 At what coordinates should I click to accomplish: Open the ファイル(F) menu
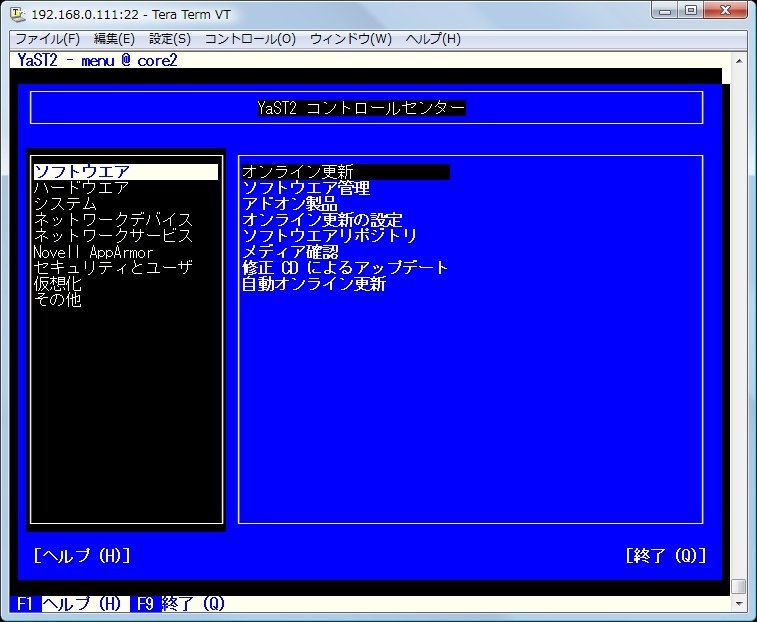point(47,39)
